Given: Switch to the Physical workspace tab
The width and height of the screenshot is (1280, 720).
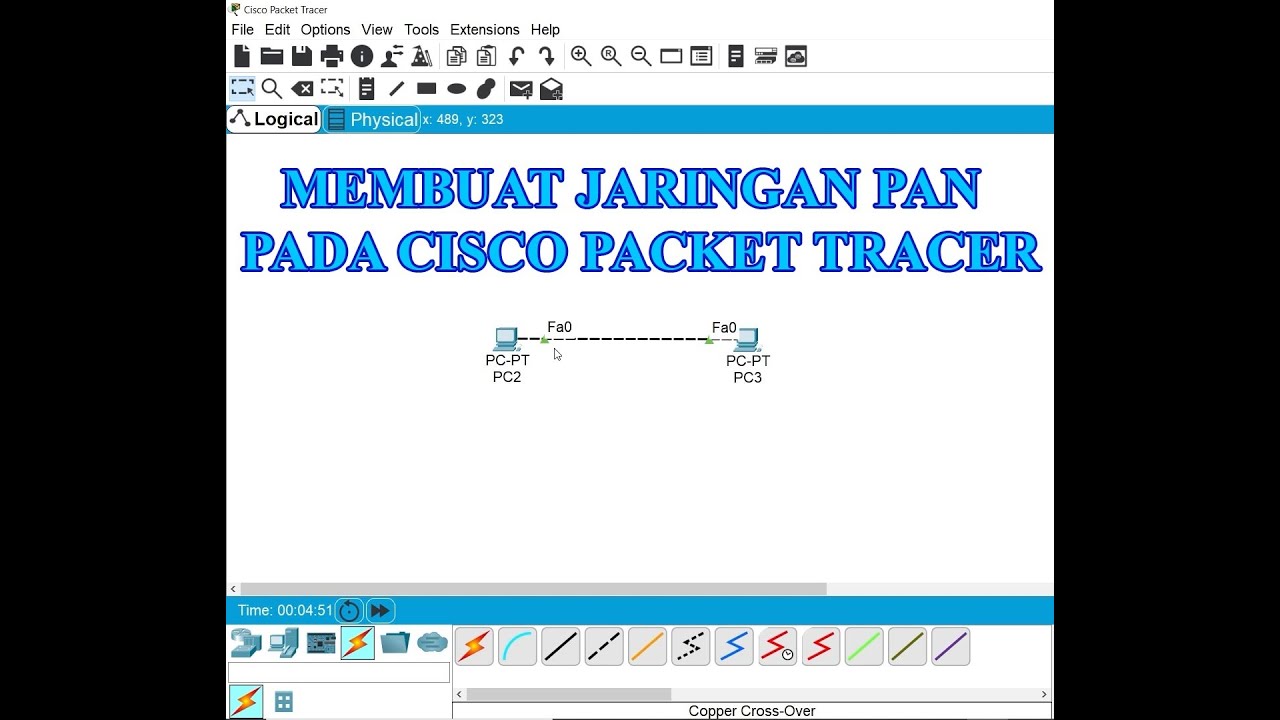Looking at the screenshot, I should (x=373, y=120).
